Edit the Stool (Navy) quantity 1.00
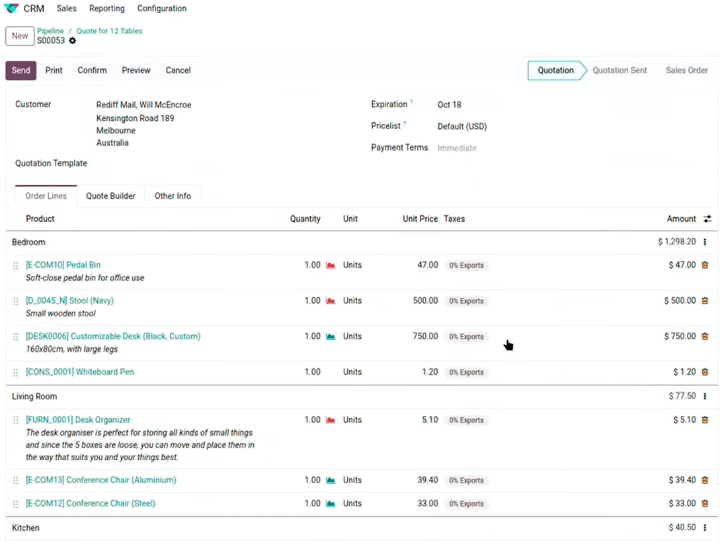 pyautogui.click(x=312, y=301)
